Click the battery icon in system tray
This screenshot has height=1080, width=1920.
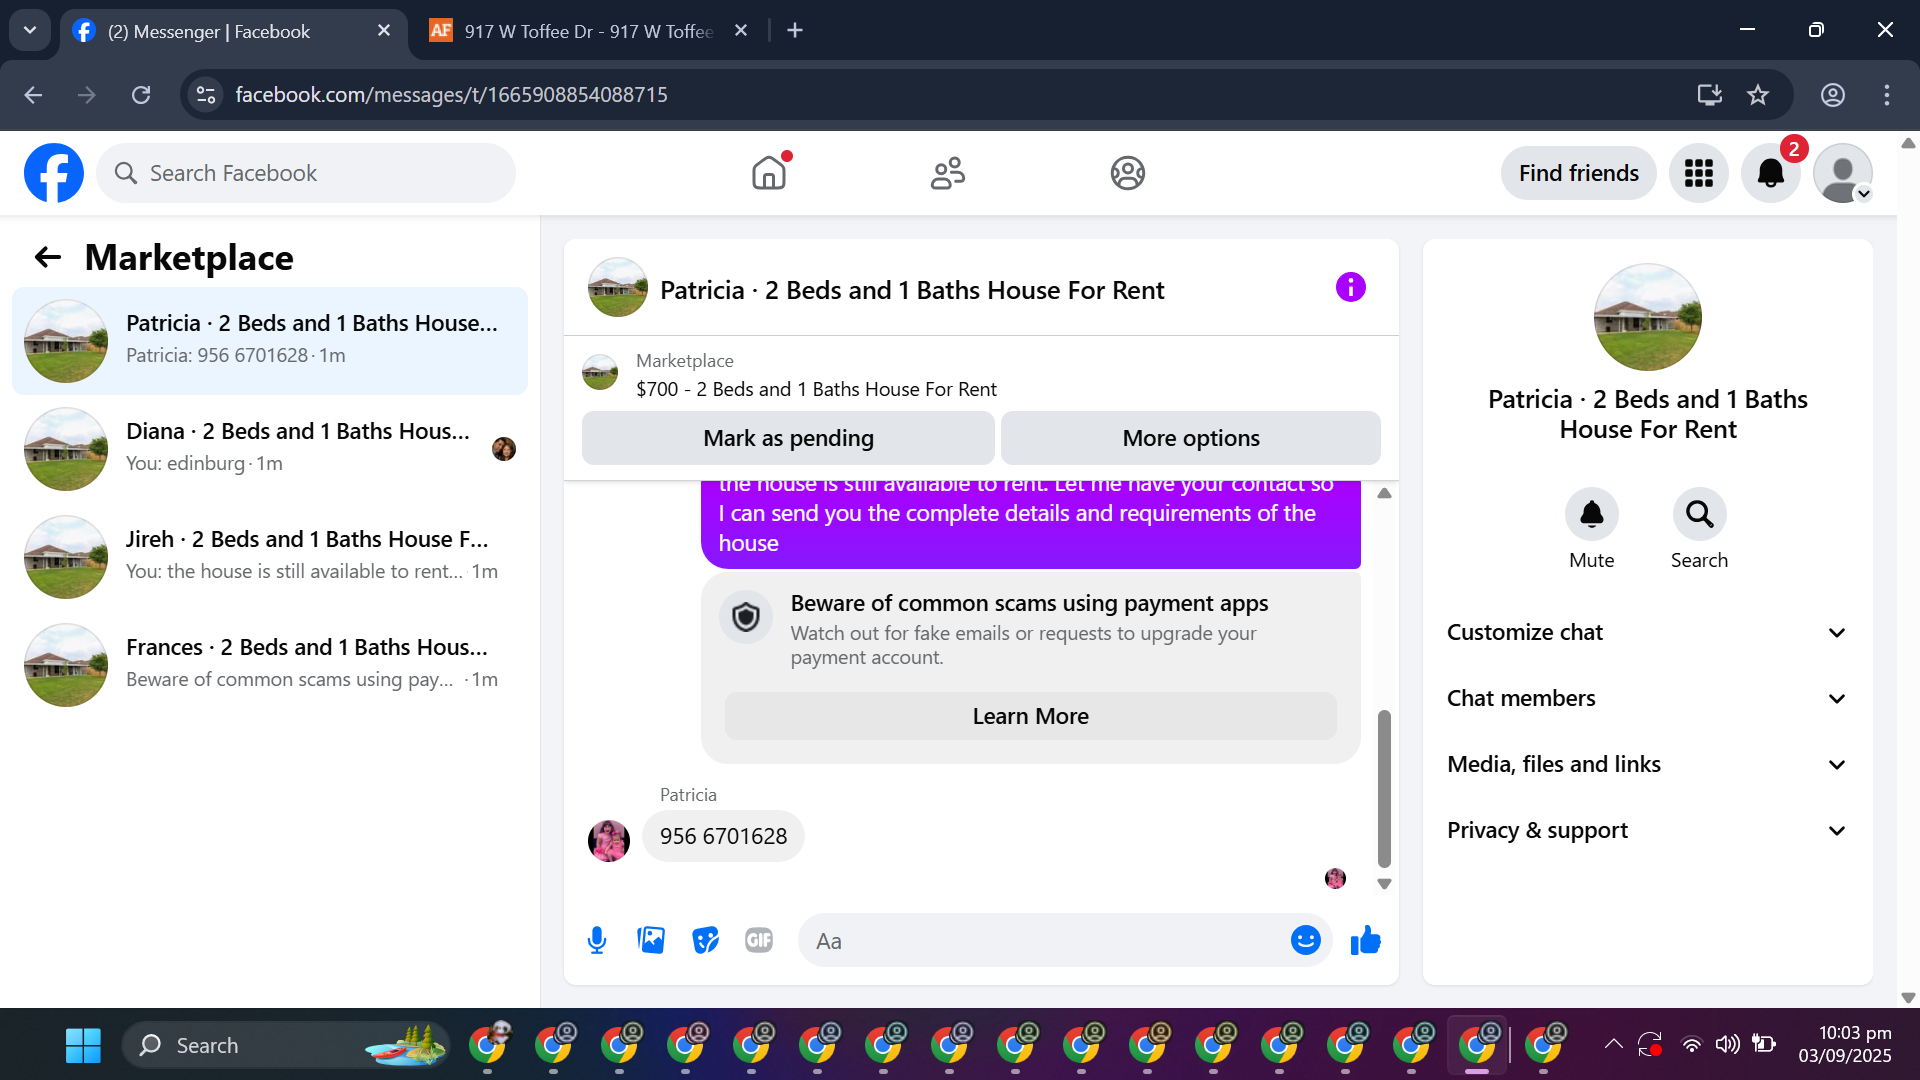tap(1764, 1044)
